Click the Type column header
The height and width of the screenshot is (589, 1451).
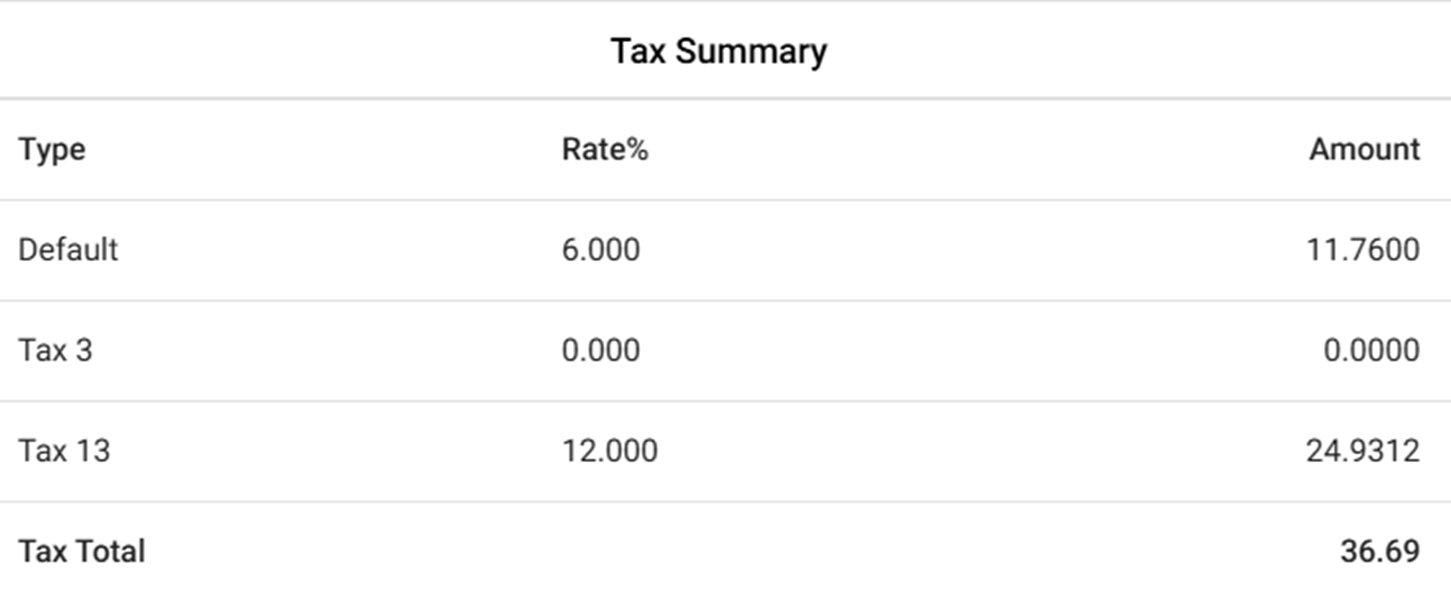tap(52, 150)
